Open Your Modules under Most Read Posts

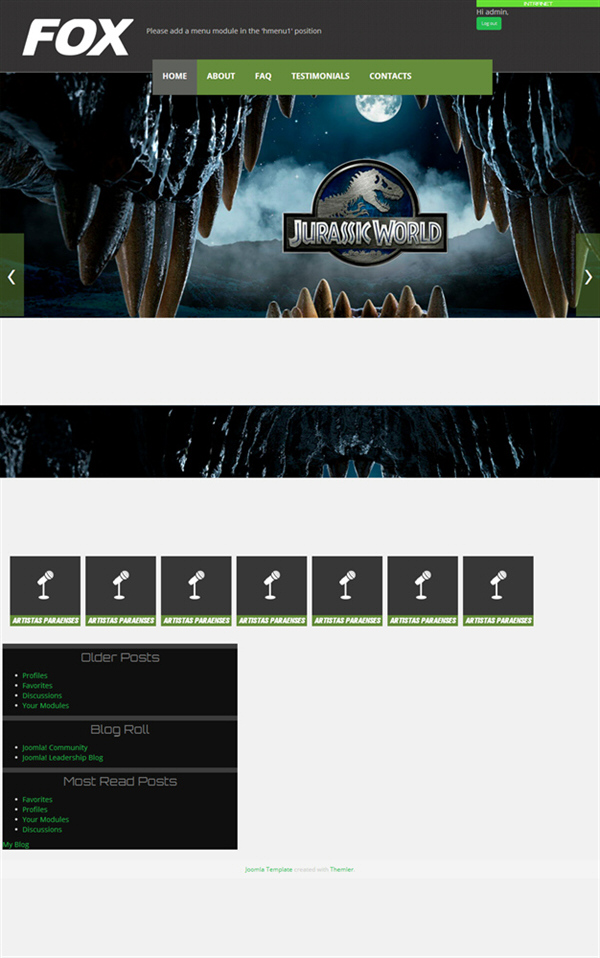click(x=45, y=819)
